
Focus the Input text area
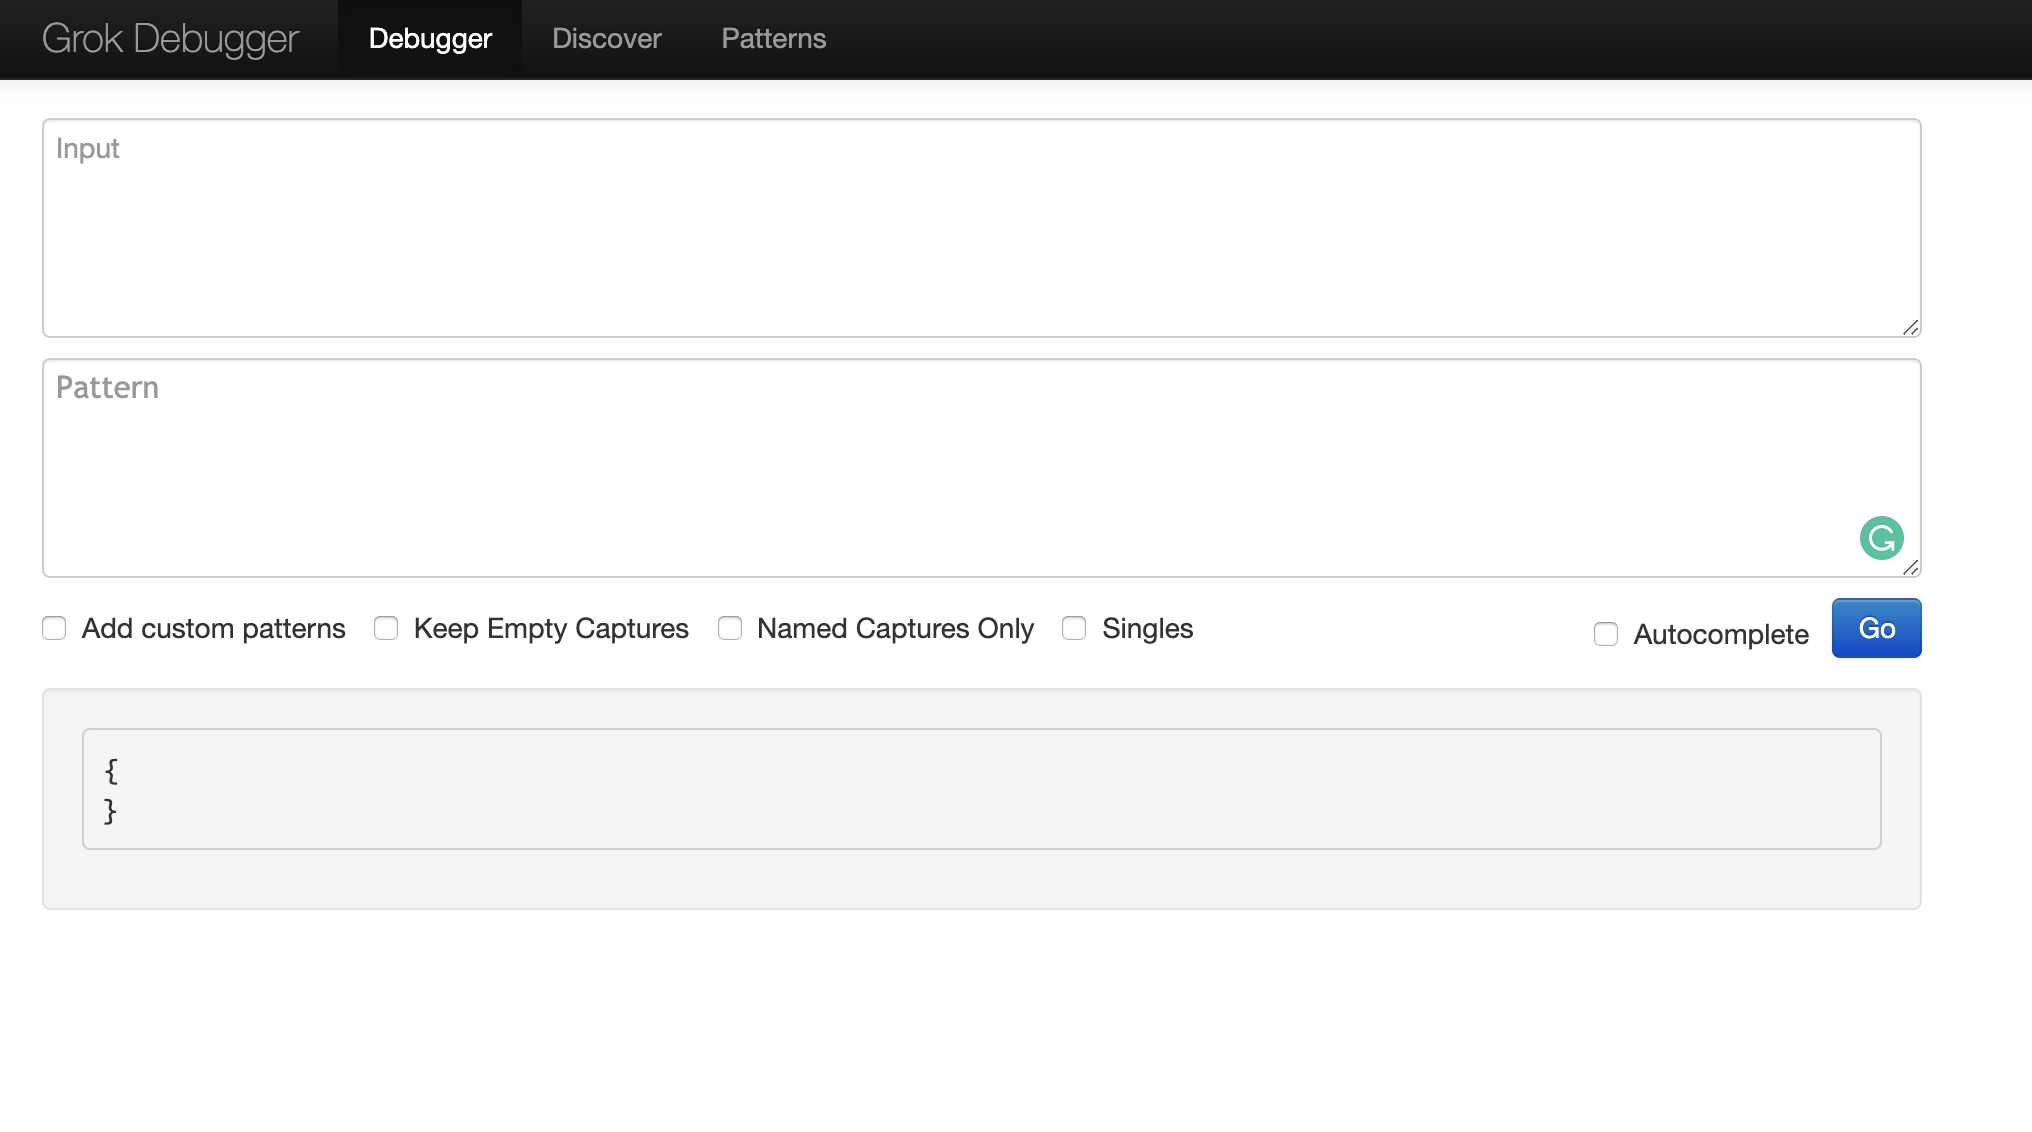(x=980, y=228)
